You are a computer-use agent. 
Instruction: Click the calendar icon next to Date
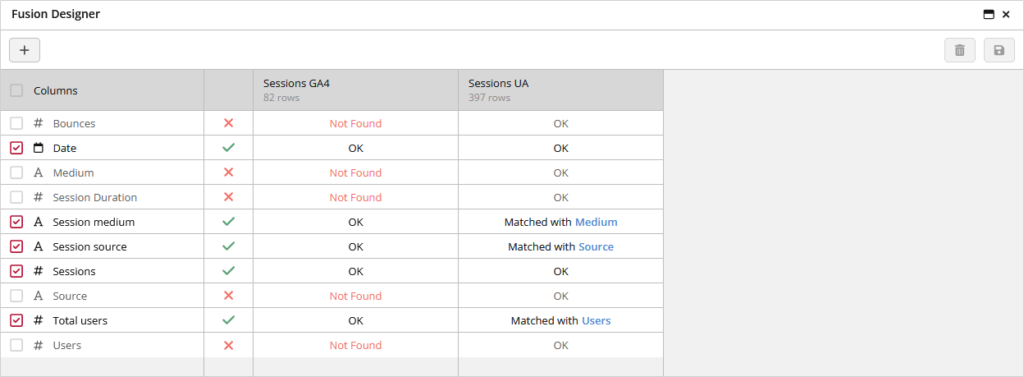pos(38,148)
